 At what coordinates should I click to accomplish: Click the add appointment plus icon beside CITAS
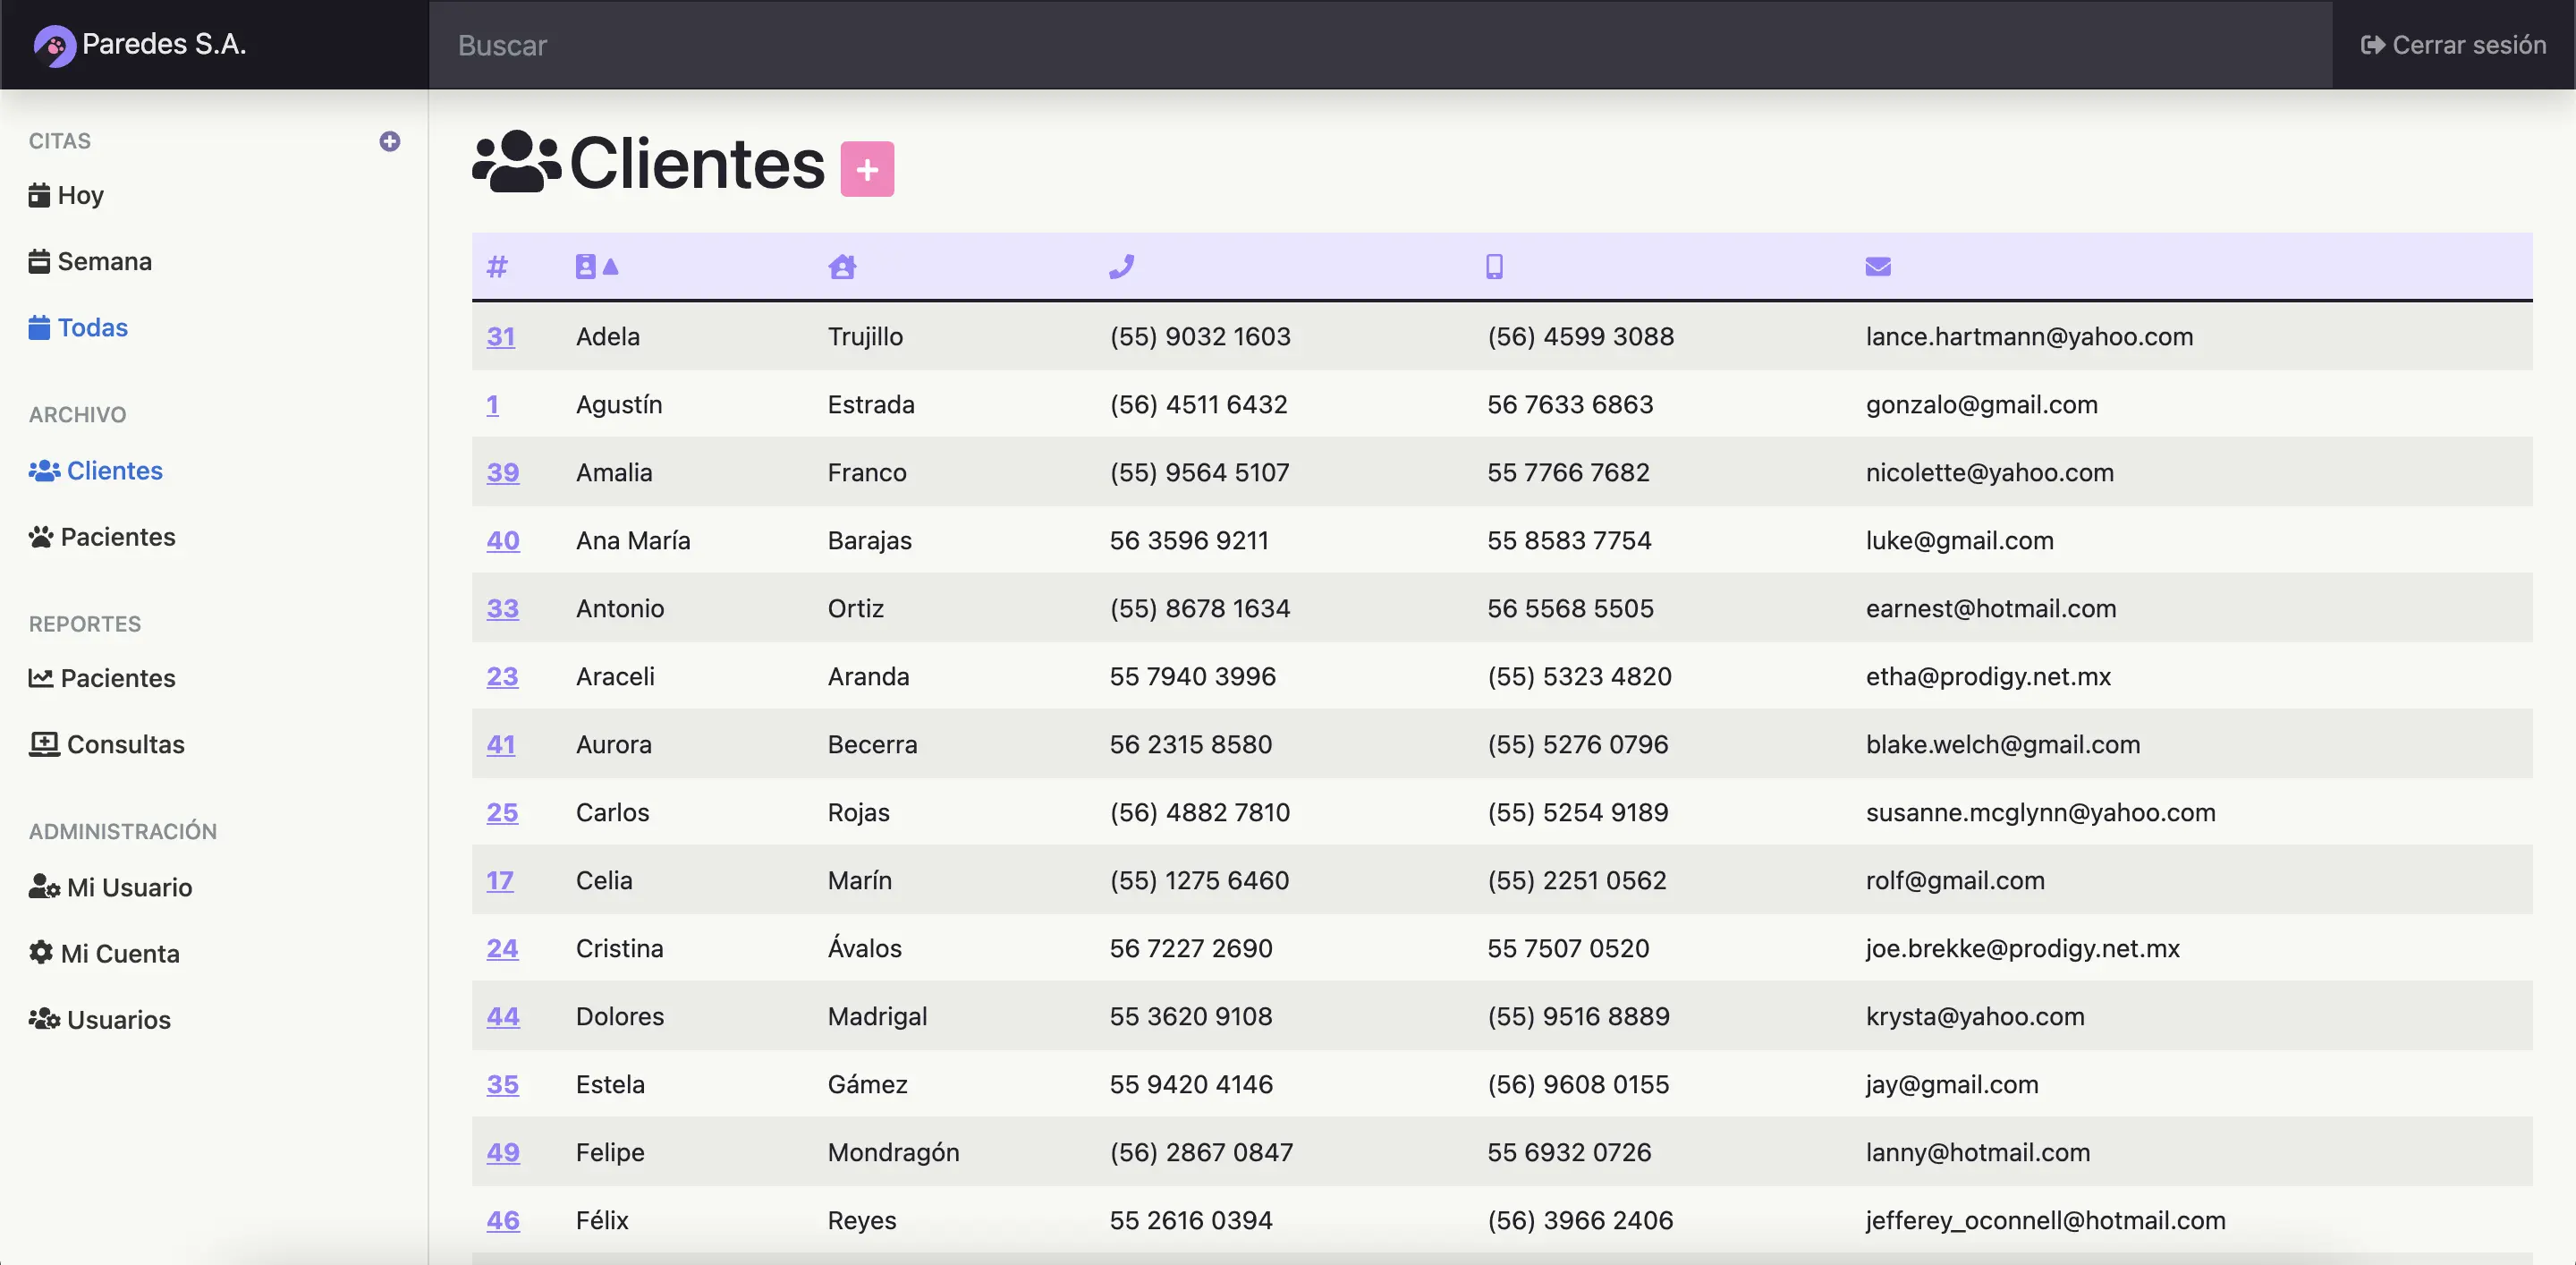click(x=390, y=141)
